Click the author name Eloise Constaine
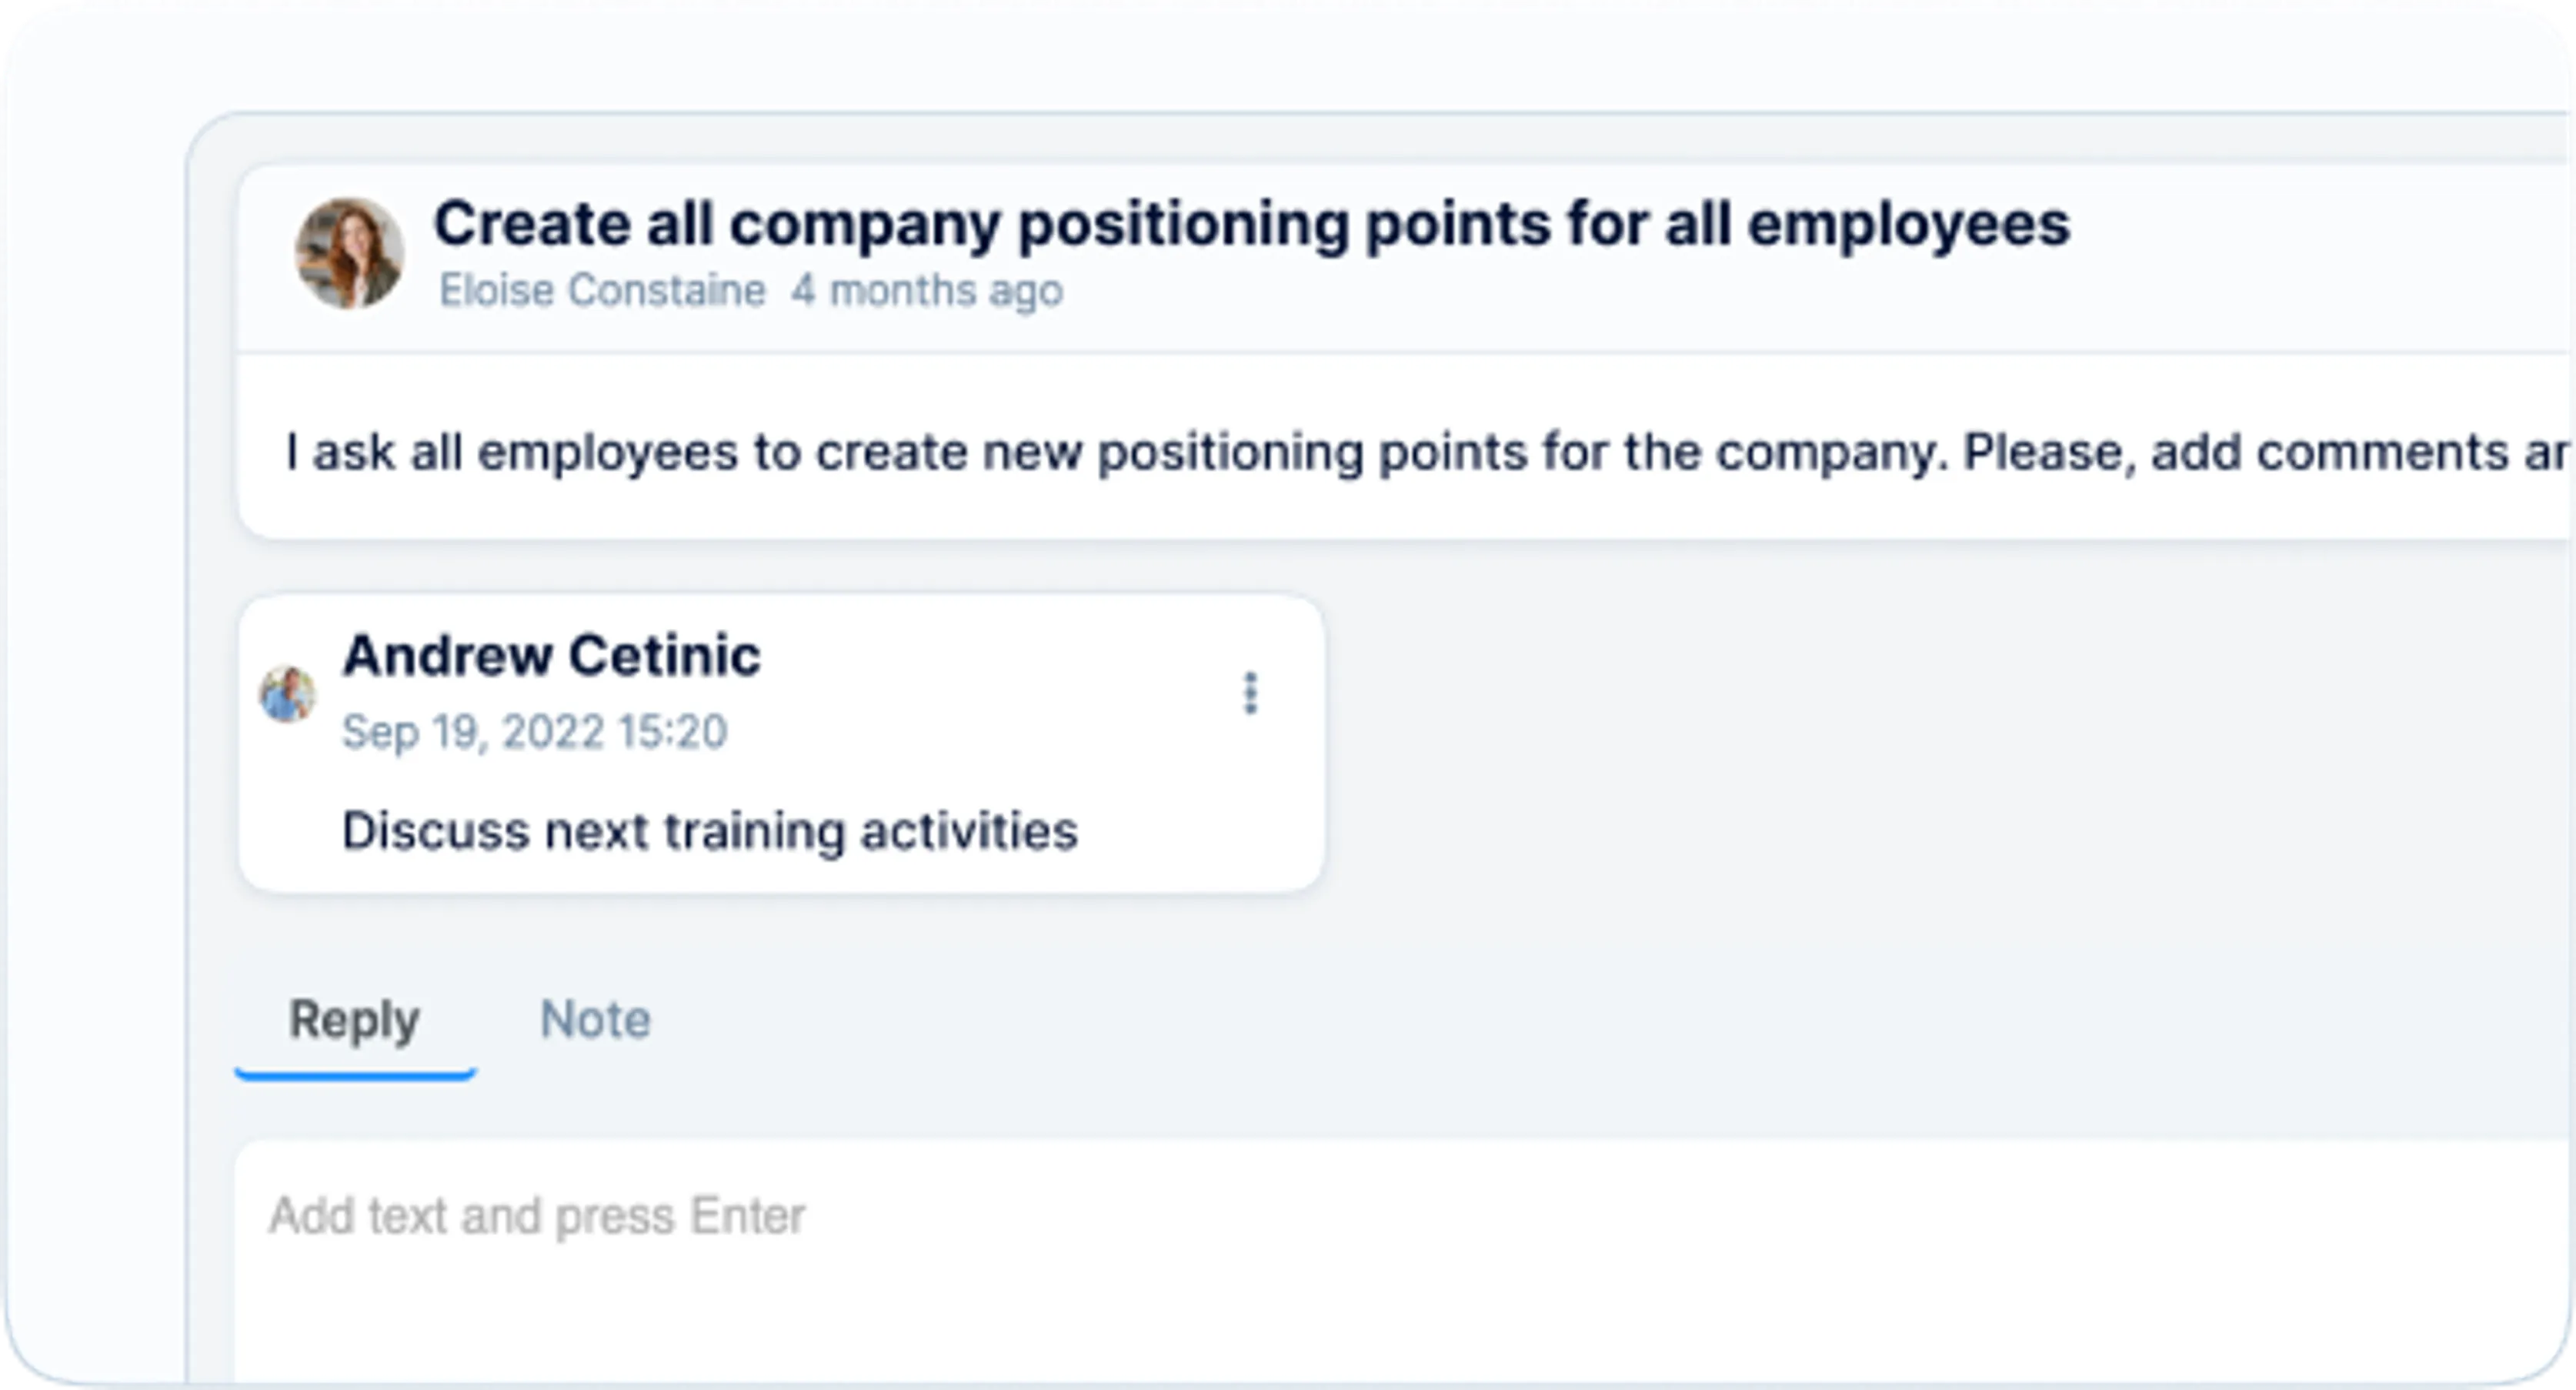This screenshot has width=2576, height=1390. coord(602,291)
